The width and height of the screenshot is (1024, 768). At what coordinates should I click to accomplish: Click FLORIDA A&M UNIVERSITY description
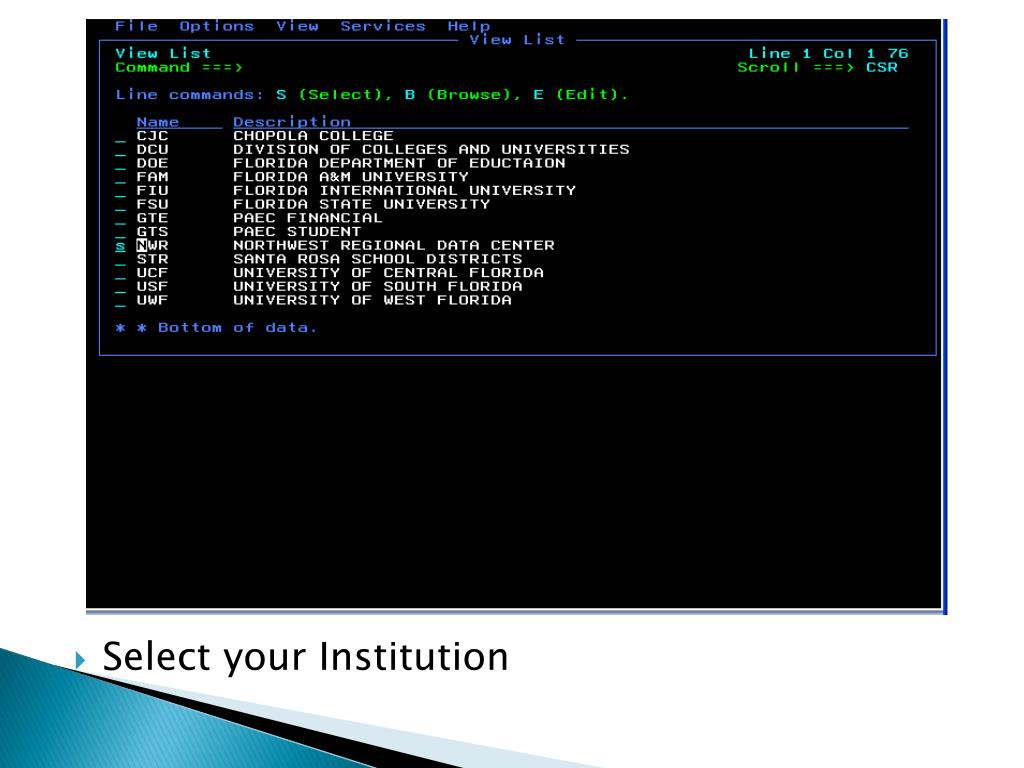coord(351,177)
